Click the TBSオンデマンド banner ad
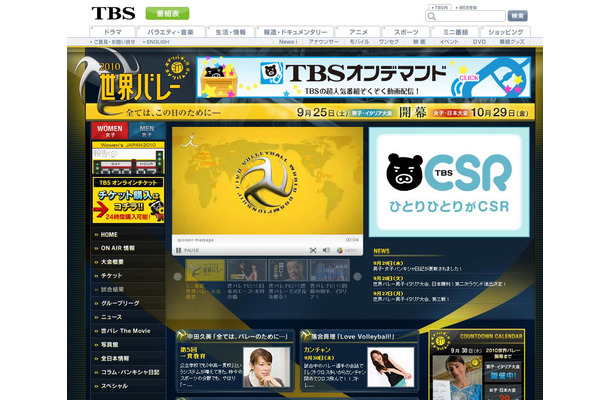 click(363, 77)
